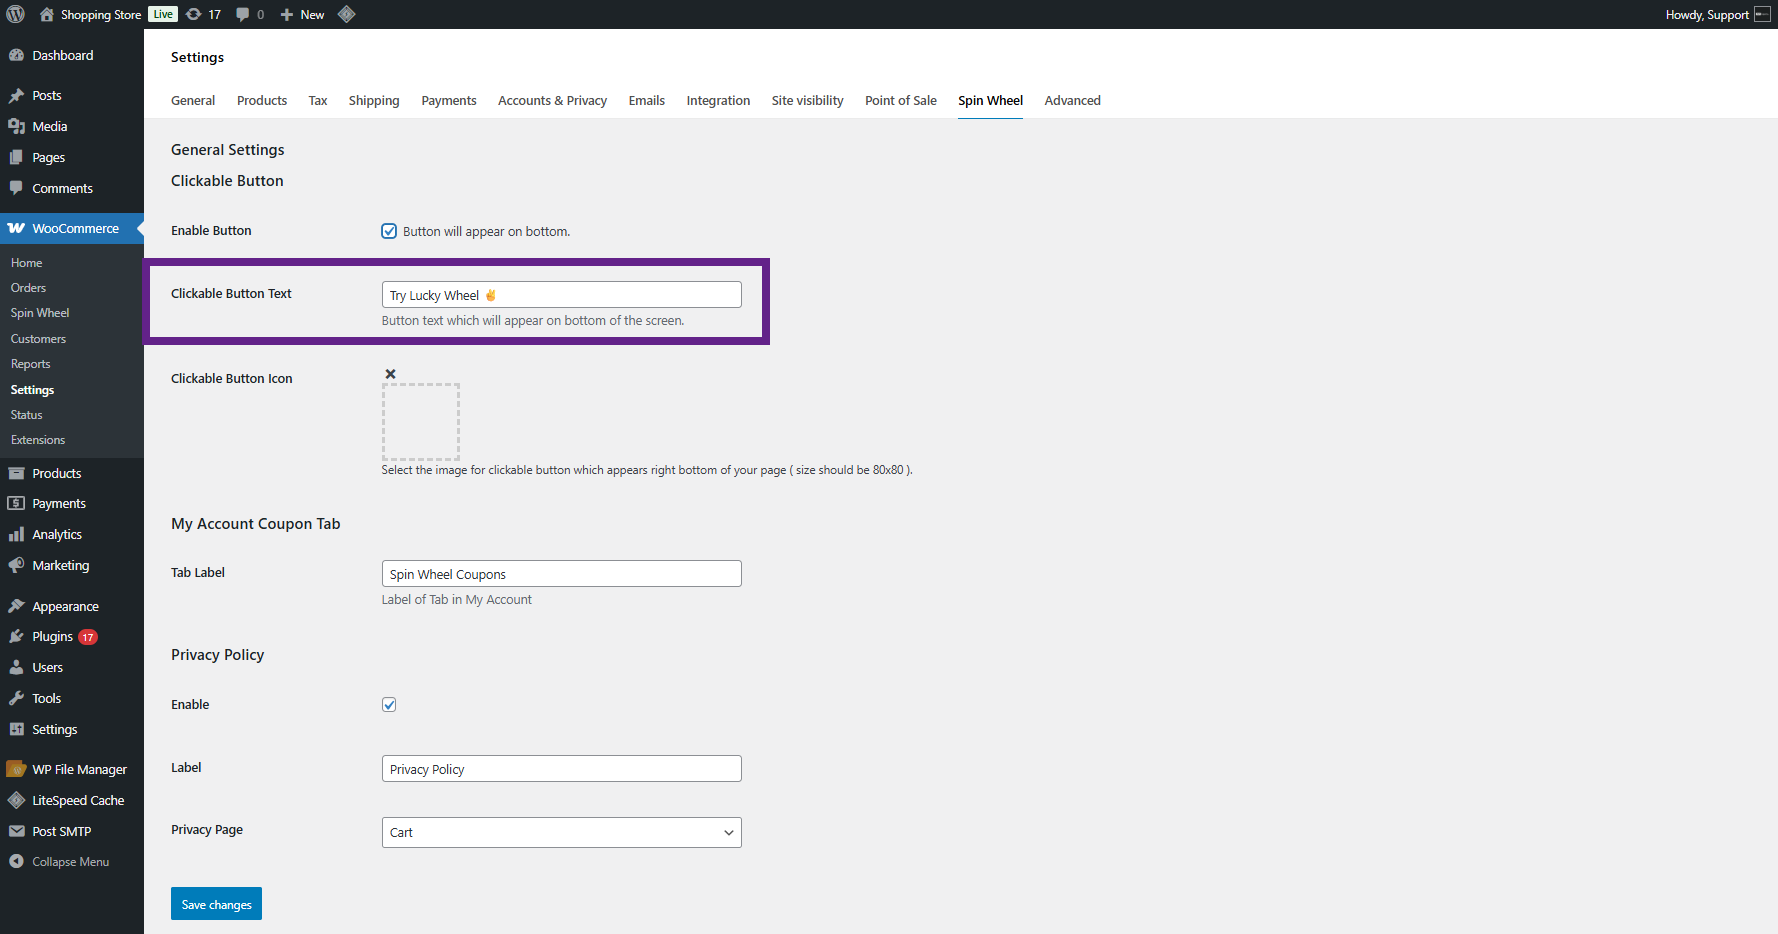Click the WordPress logo icon

(15, 14)
